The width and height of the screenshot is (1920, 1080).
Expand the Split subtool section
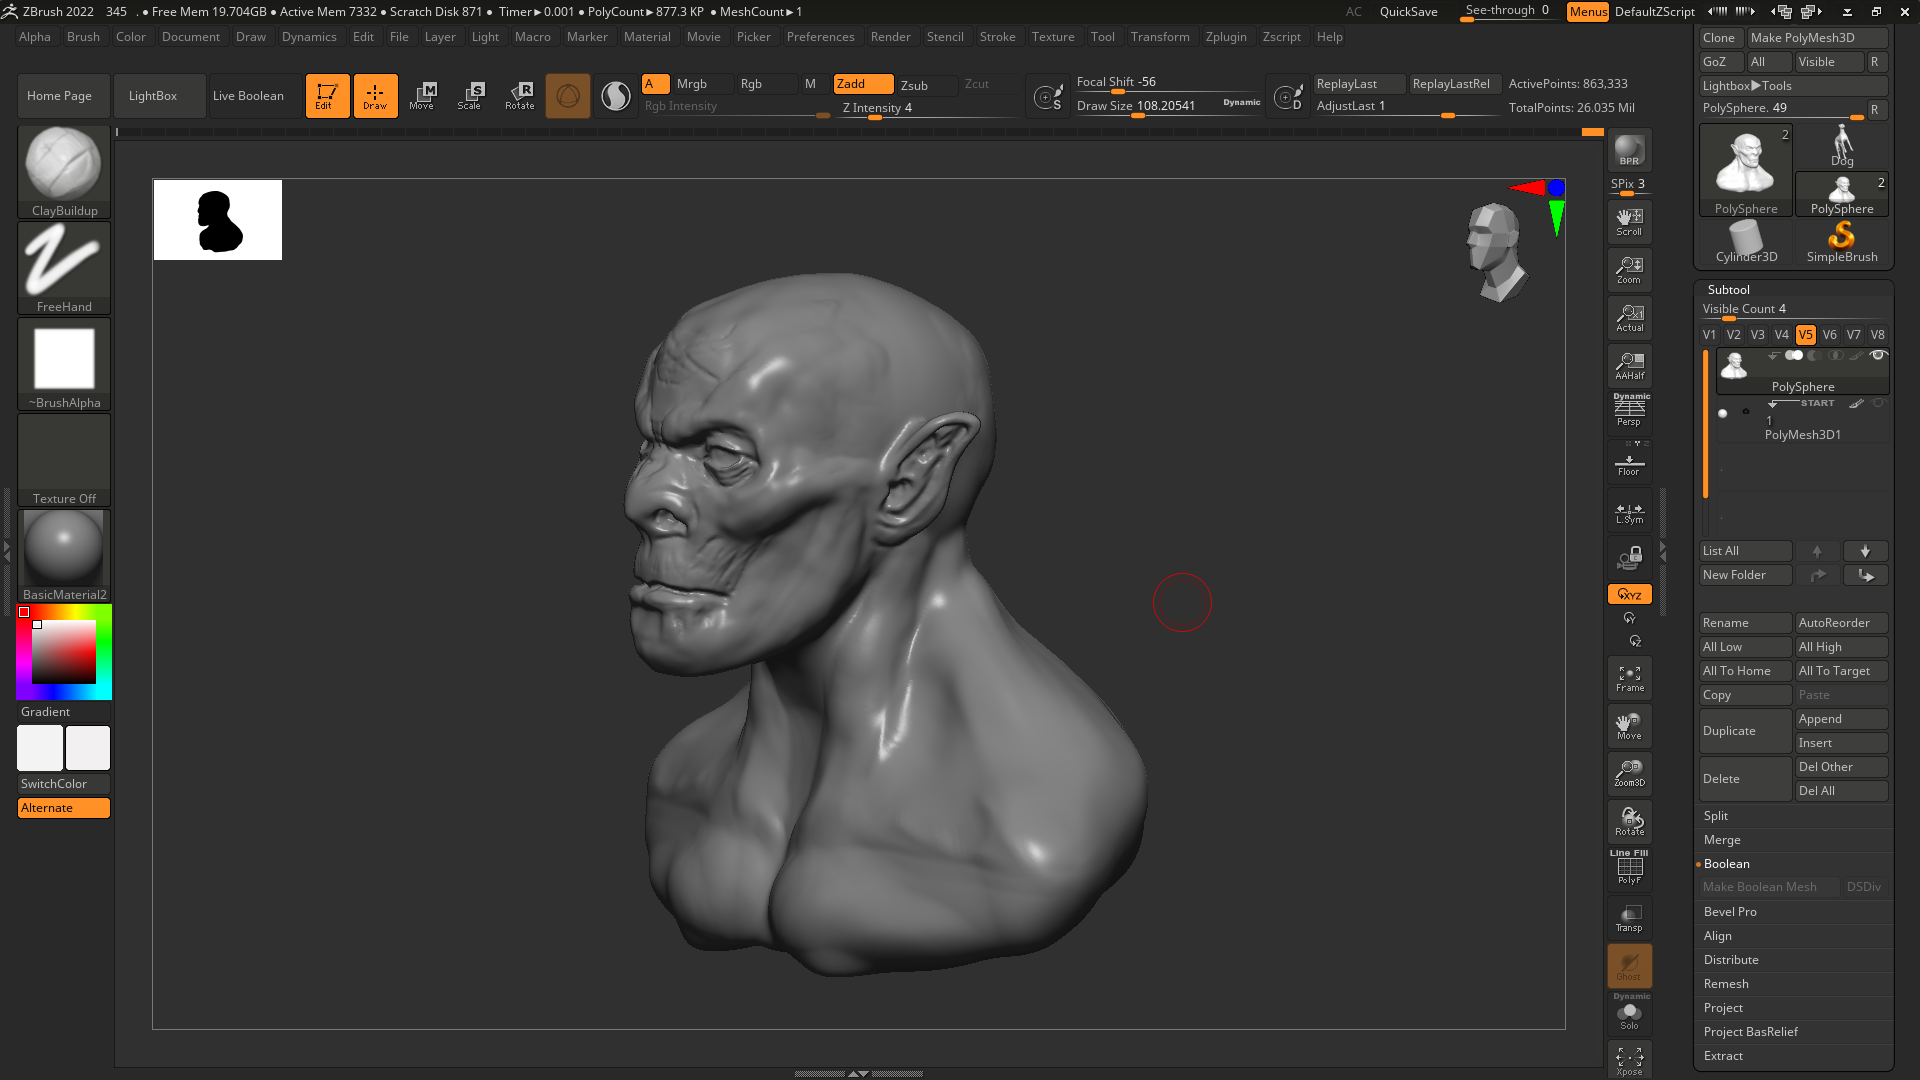point(1716,816)
